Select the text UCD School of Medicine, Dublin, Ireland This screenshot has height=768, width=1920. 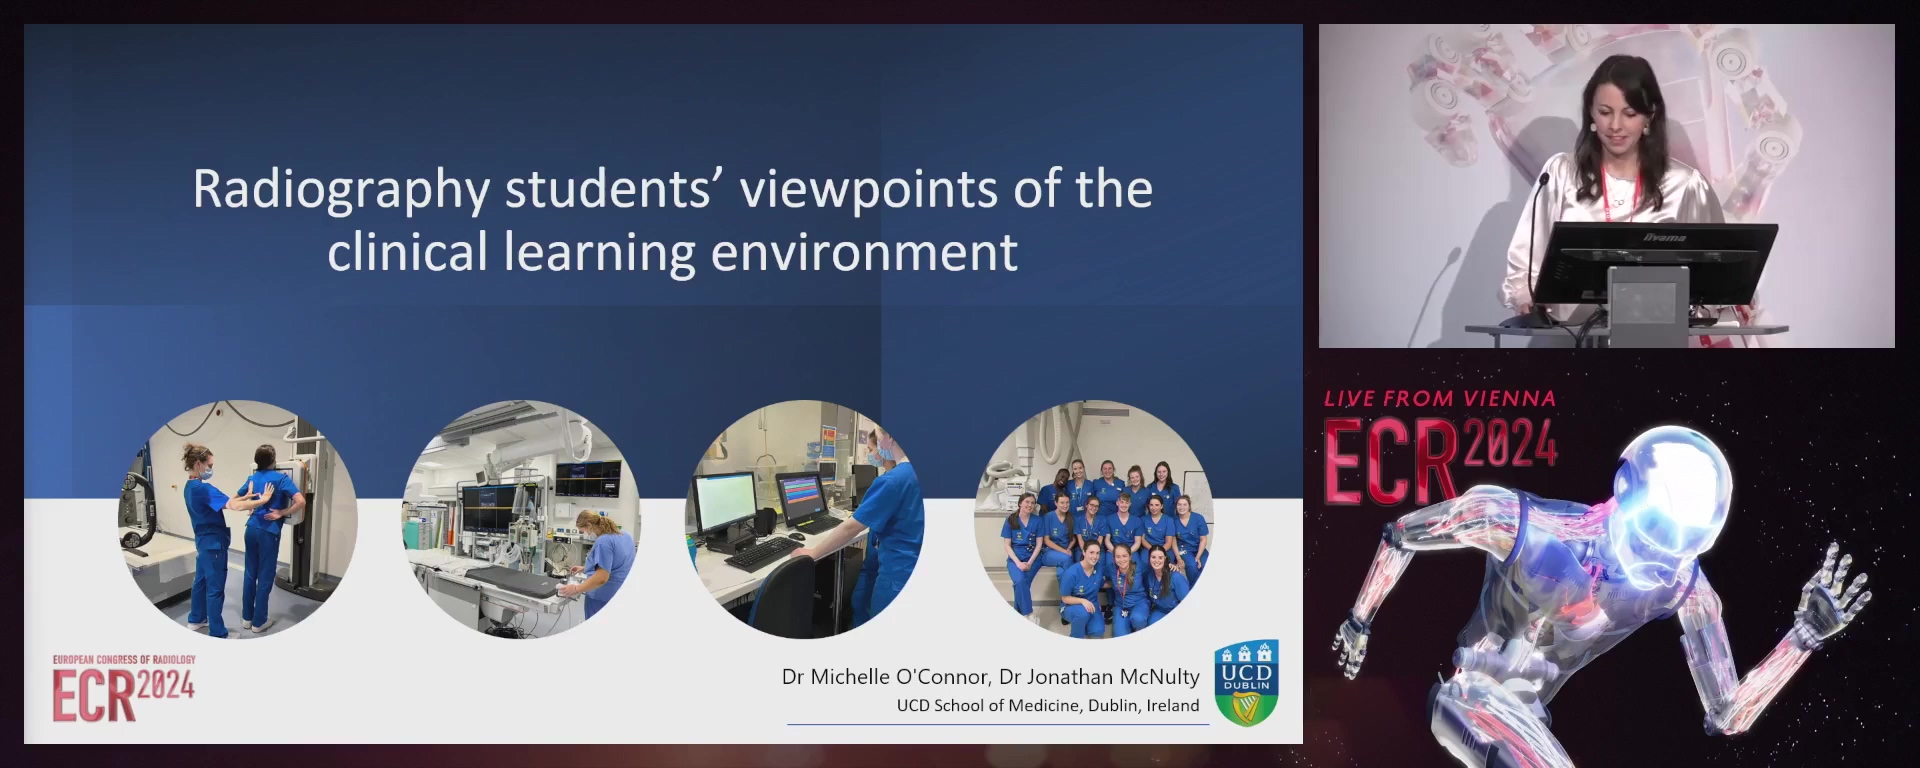[x=1047, y=706]
